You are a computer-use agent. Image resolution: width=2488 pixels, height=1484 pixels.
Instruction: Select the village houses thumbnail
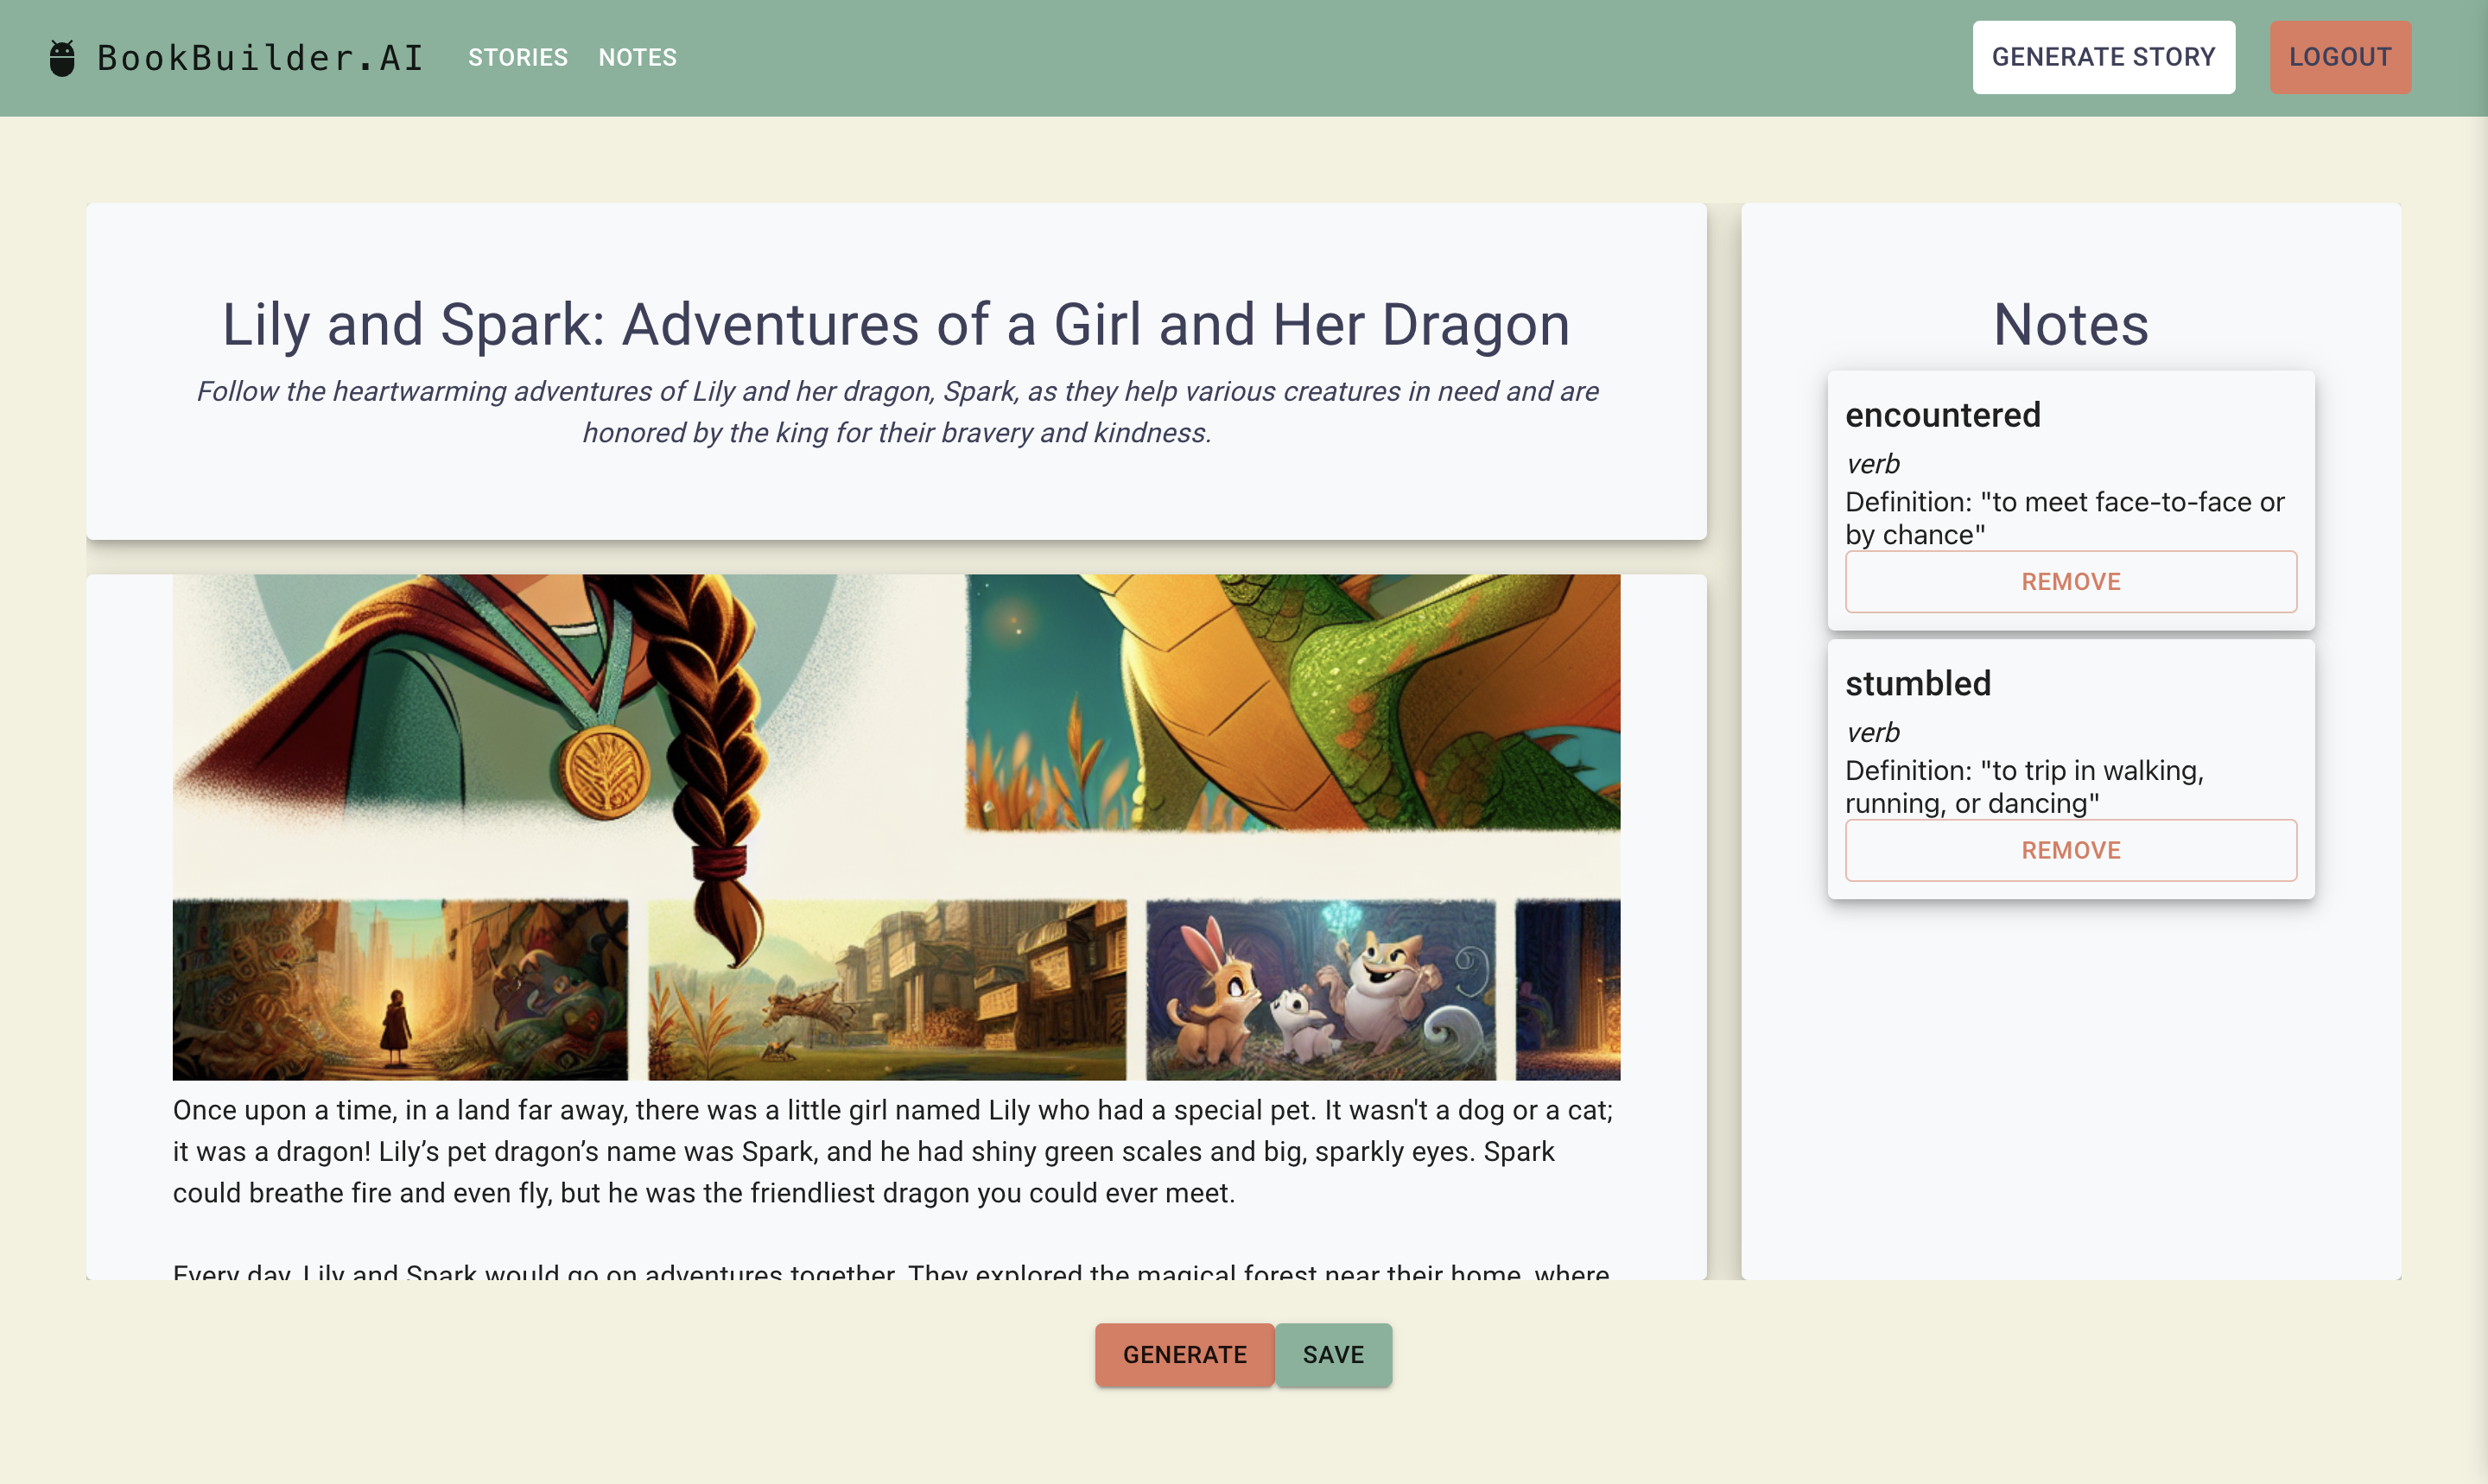click(x=886, y=990)
